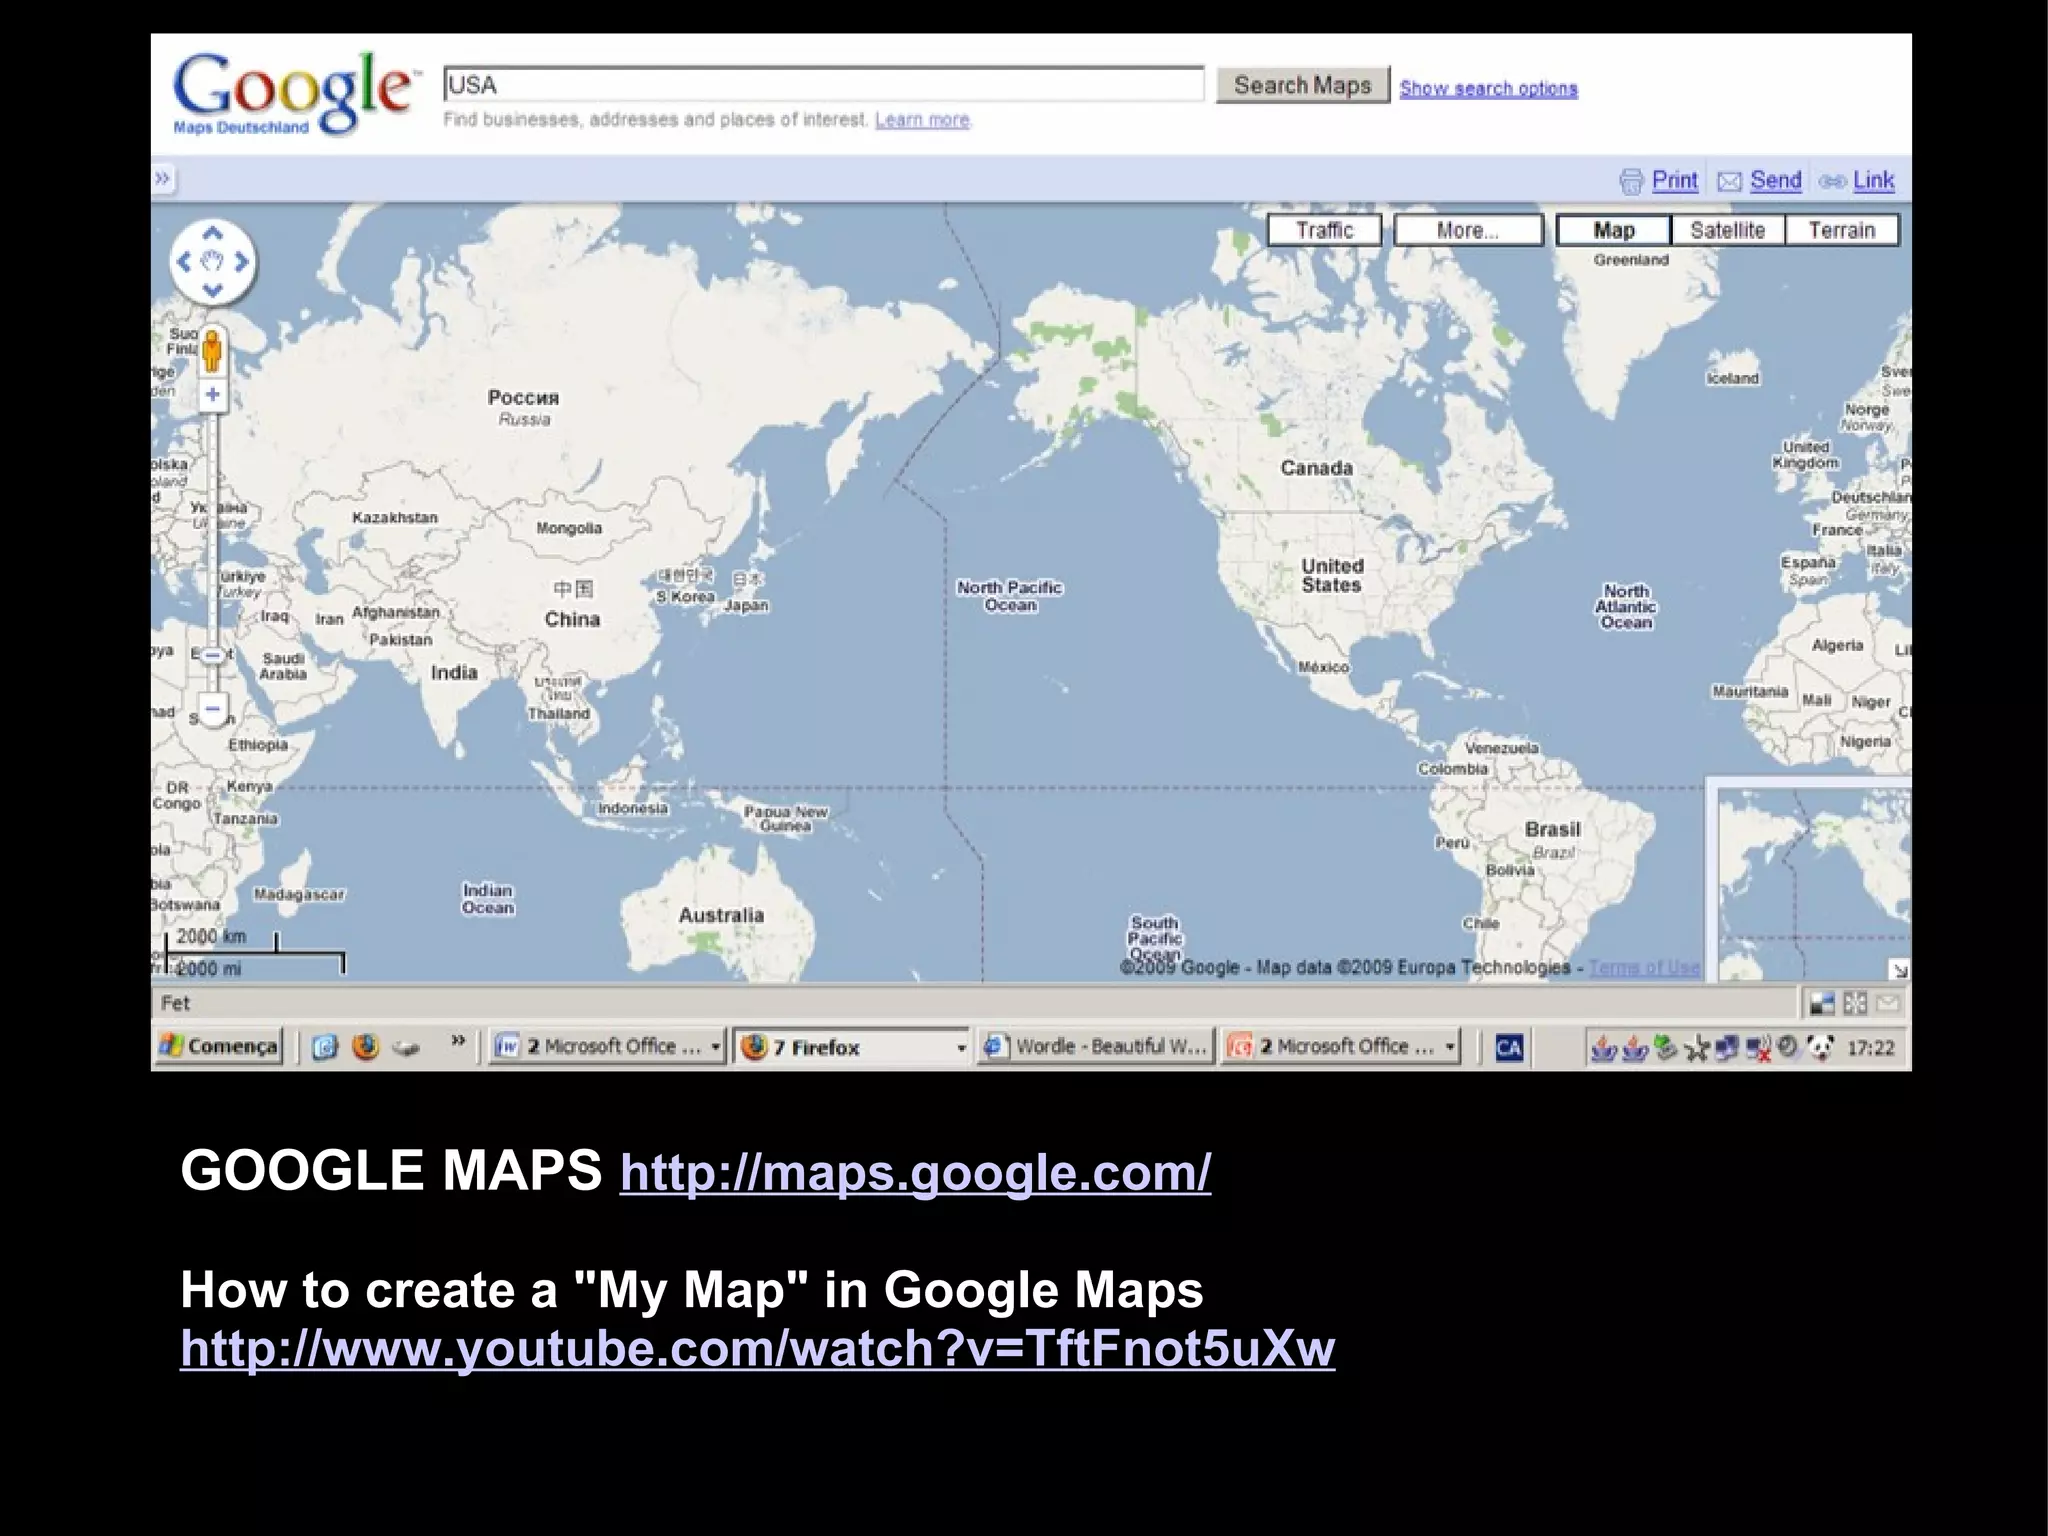The height and width of the screenshot is (1536, 2048).
Task: Click the first Java cup tray icon
Action: [x=1603, y=1048]
